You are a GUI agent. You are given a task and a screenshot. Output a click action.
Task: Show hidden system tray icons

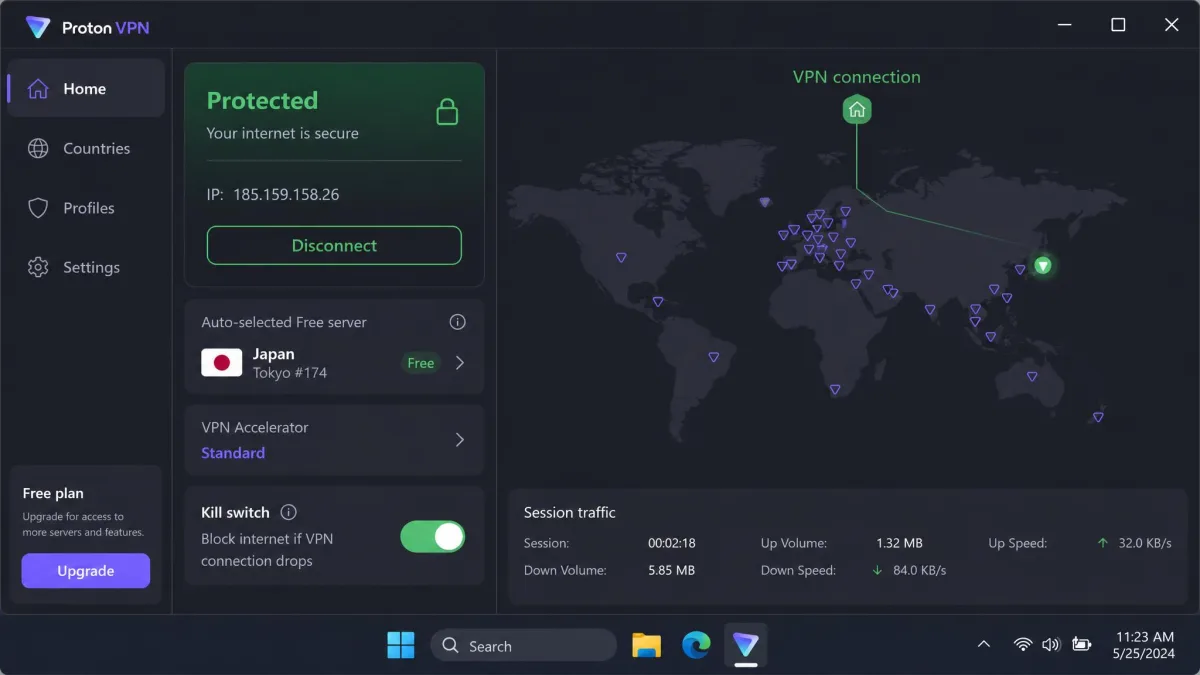984,645
